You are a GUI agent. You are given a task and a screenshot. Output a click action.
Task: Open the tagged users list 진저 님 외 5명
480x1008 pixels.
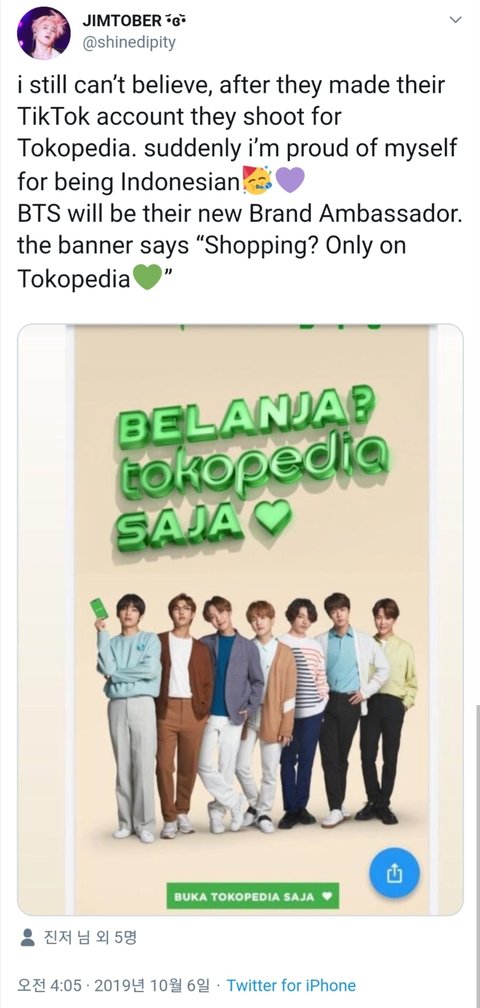(89, 938)
